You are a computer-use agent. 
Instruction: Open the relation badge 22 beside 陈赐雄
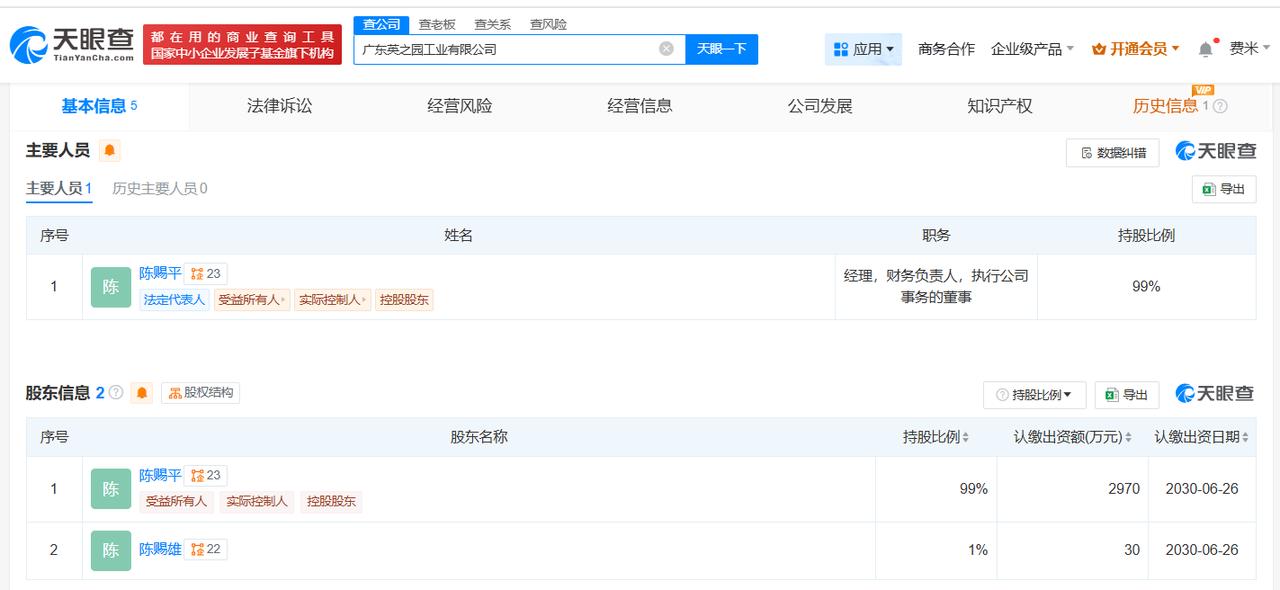pyautogui.click(x=206, y=549)
